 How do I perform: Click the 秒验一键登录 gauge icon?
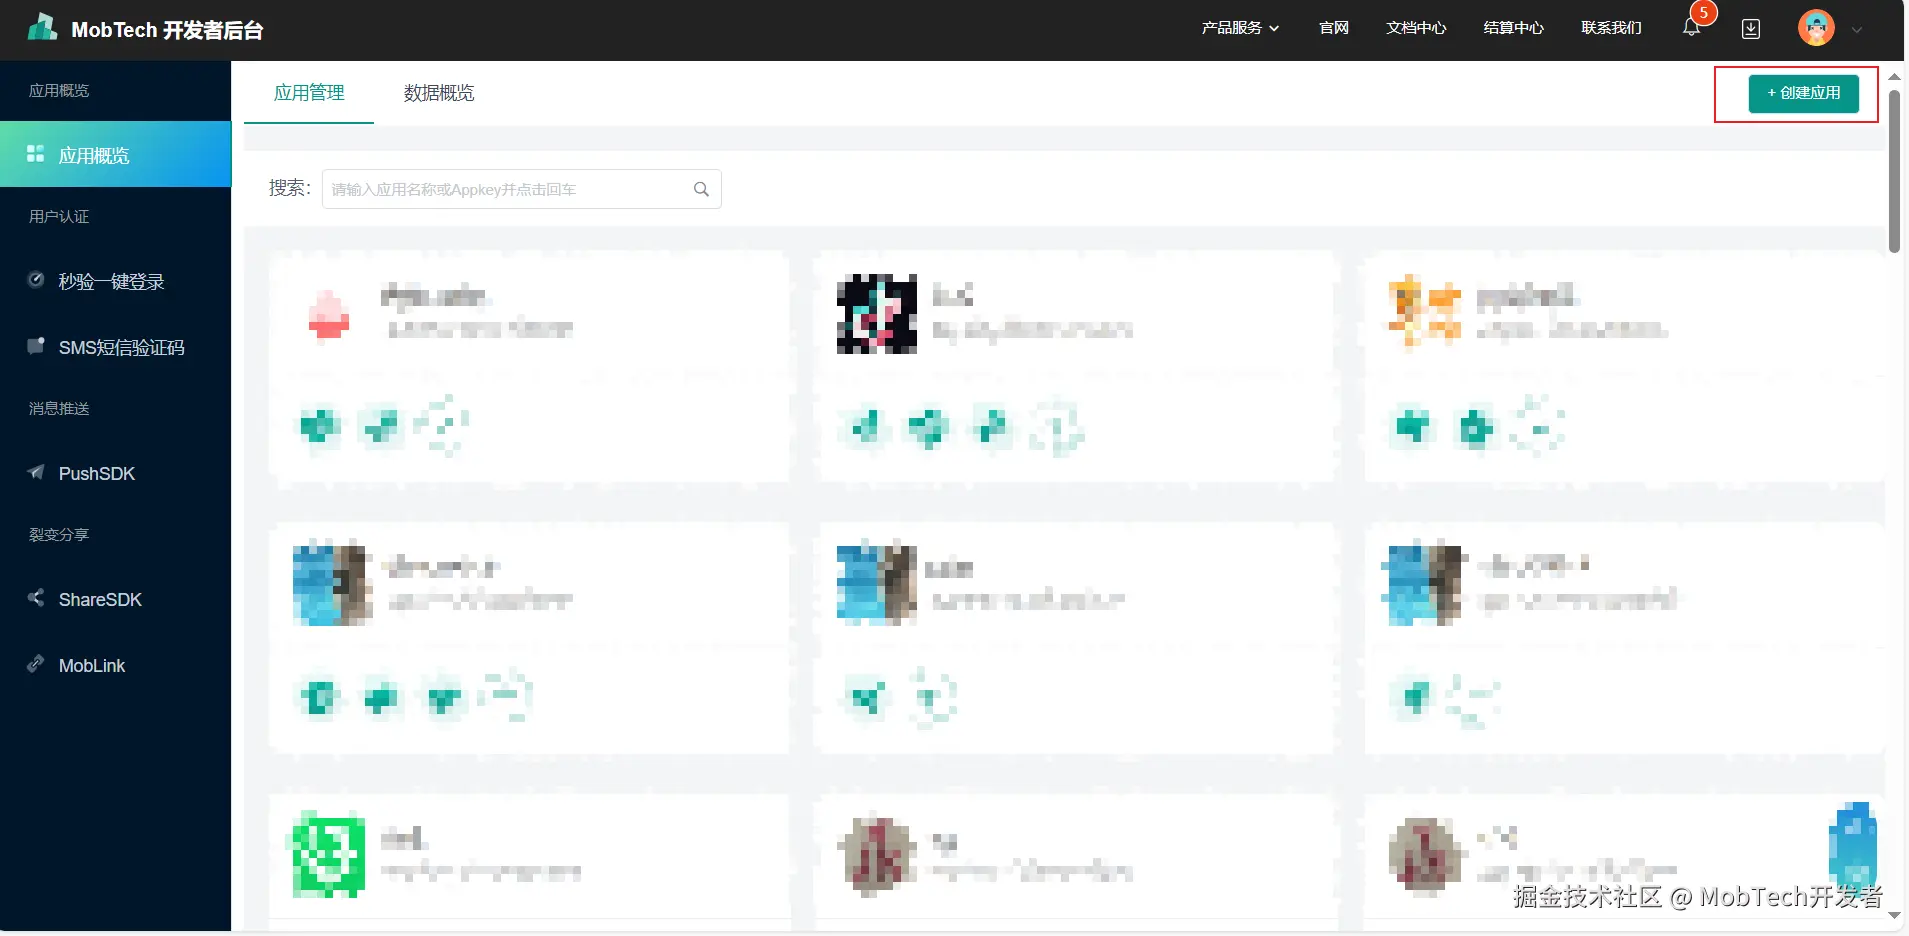point(36,279)
